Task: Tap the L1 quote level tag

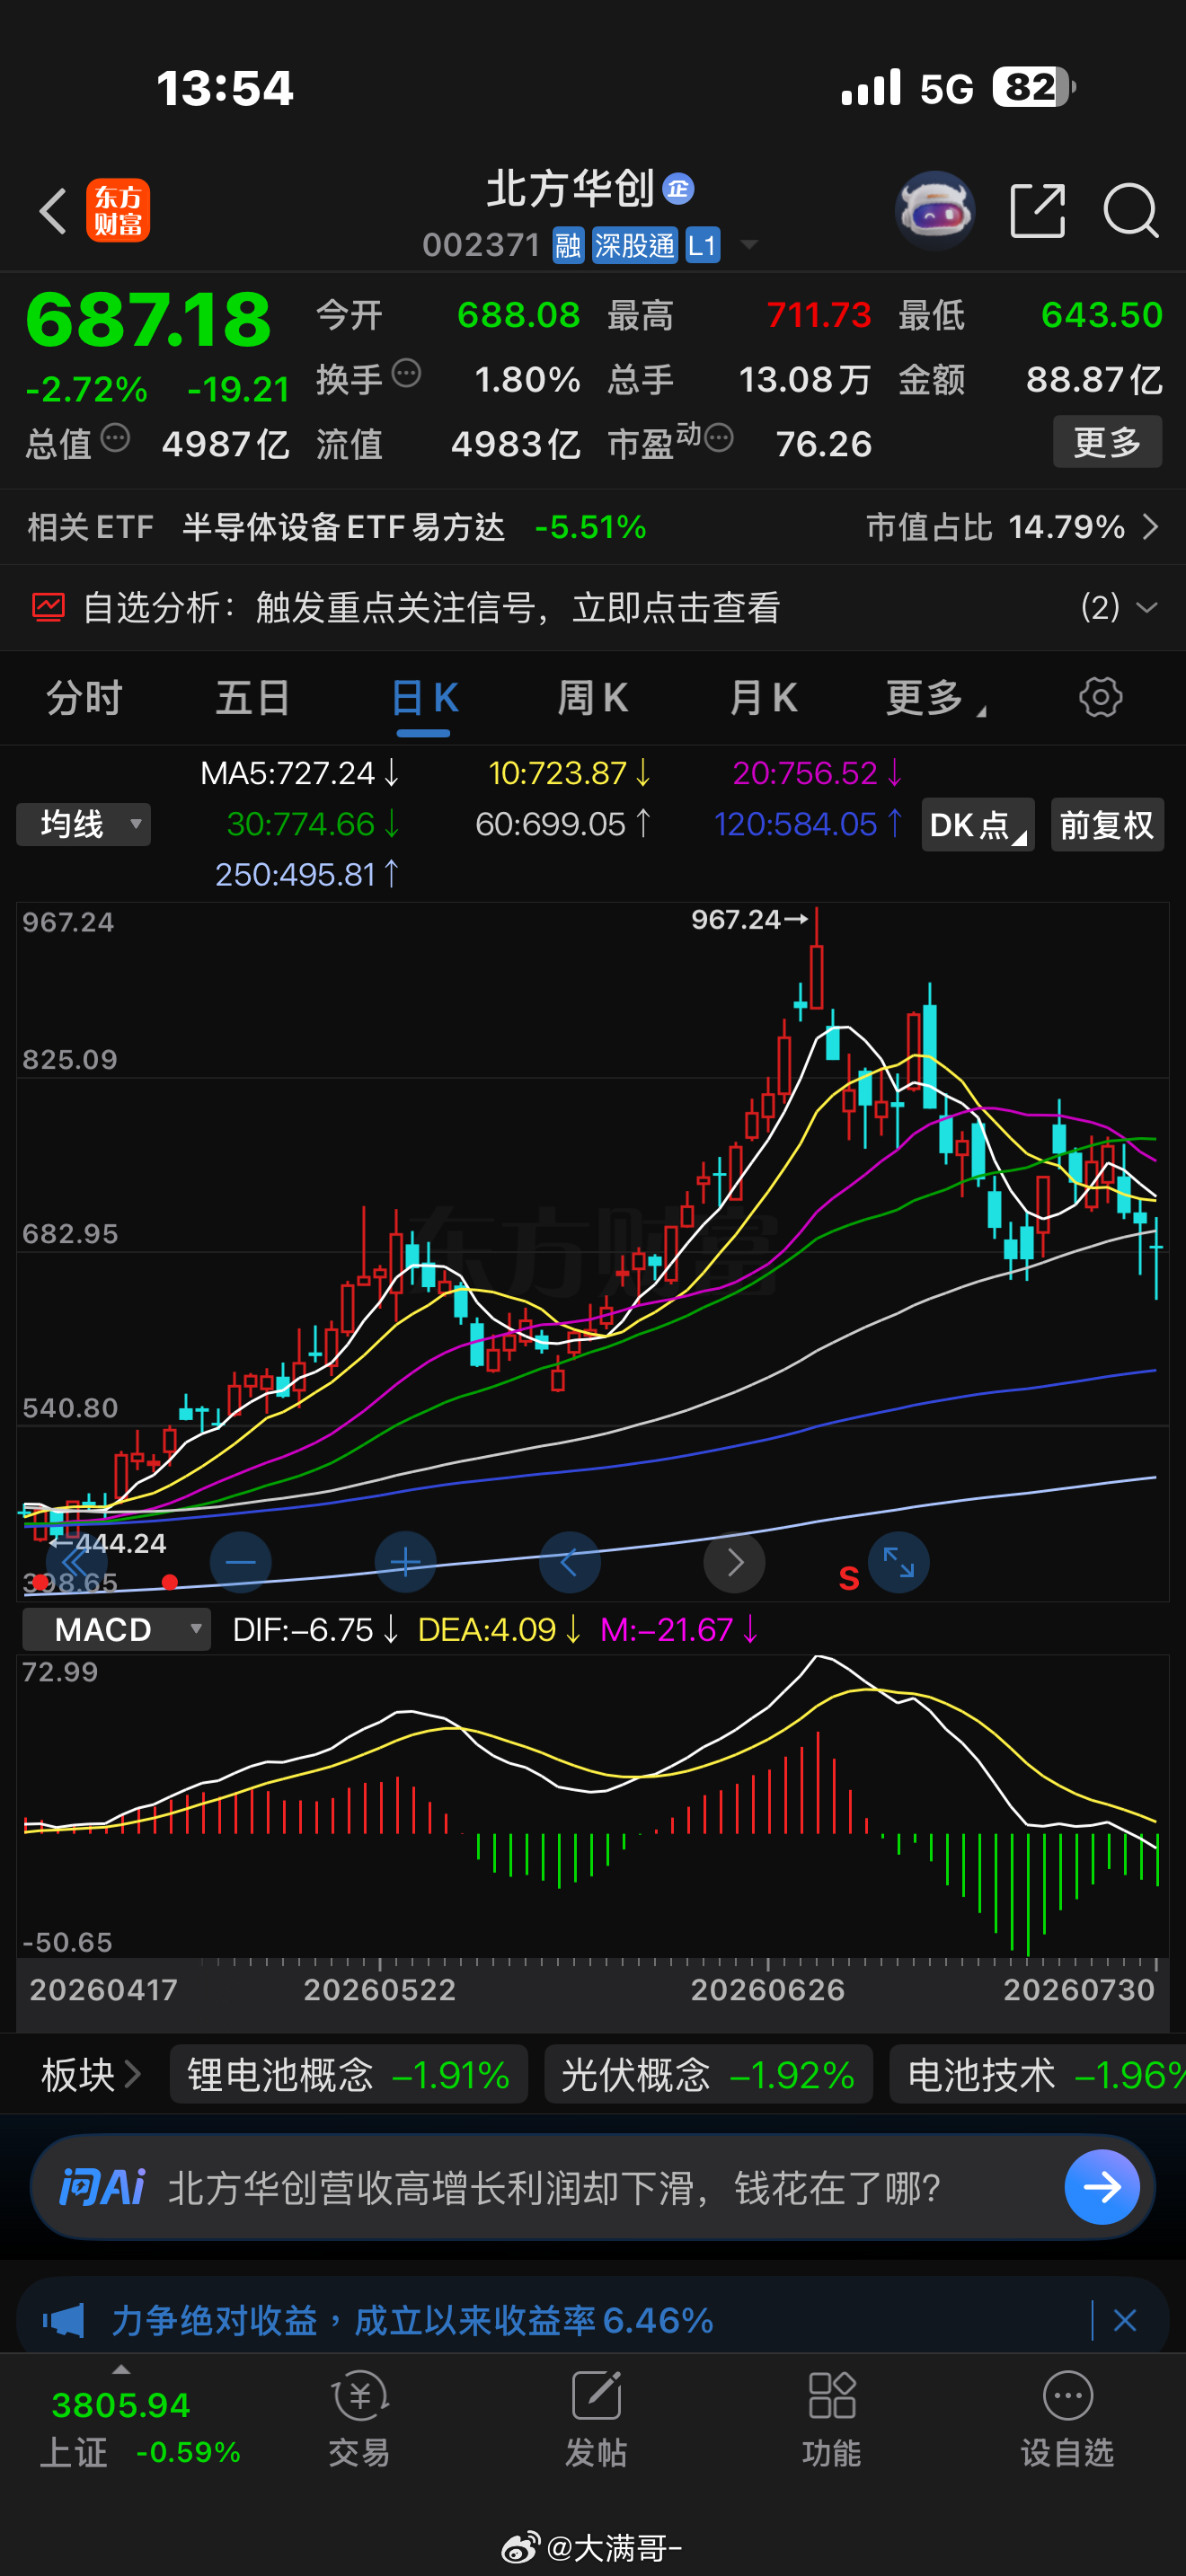Action: (702, 245)
